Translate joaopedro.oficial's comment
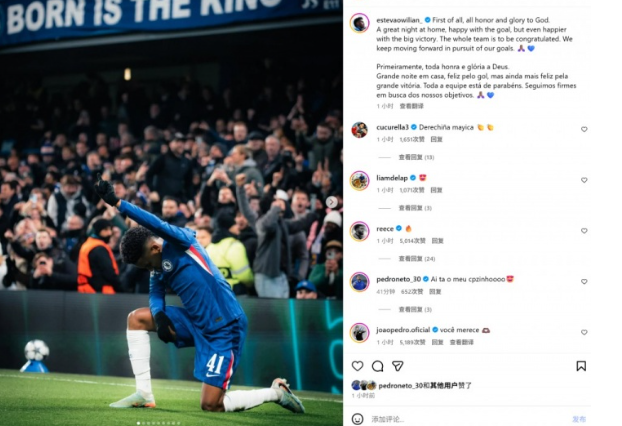The width and height of the screenshot is (622, 426). (461, 342)
